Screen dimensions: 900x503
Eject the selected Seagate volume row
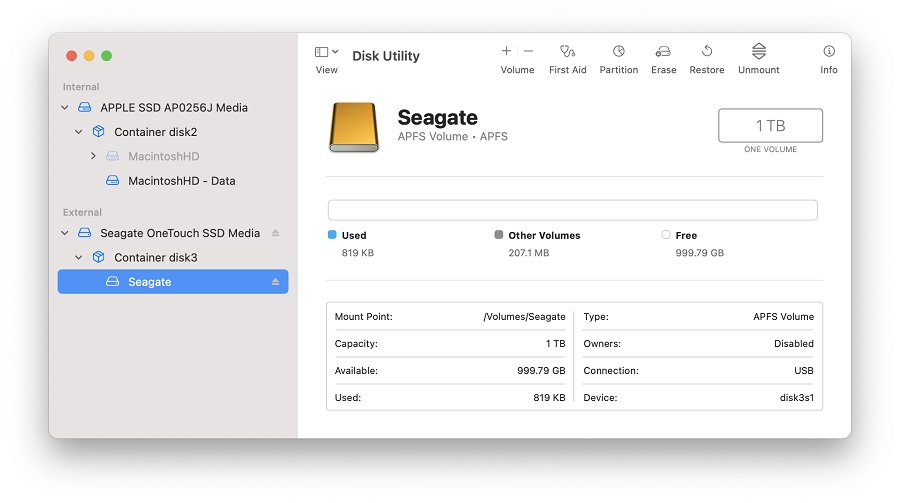pyautogui.click(x=276, y=282)
